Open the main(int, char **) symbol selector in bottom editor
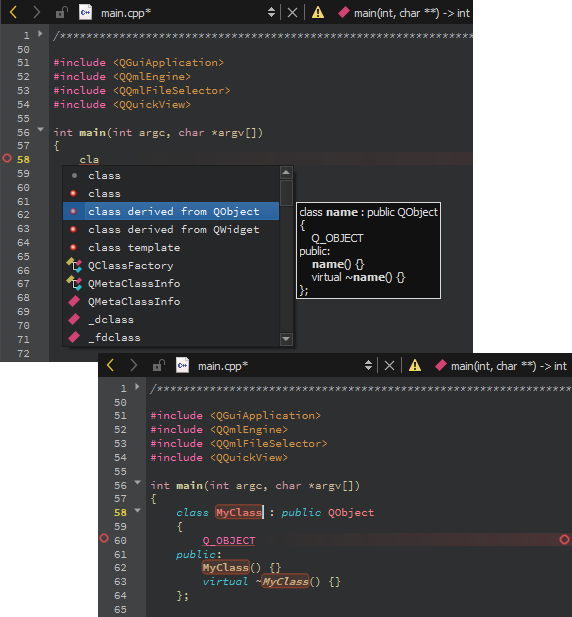 coord(502,366)
